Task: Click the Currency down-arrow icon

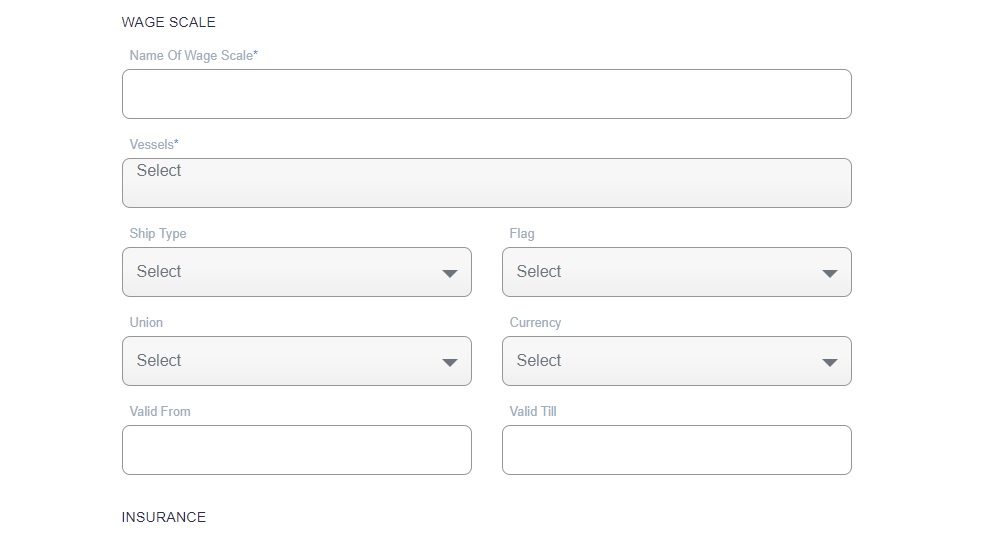Action: tap(829, 362)
